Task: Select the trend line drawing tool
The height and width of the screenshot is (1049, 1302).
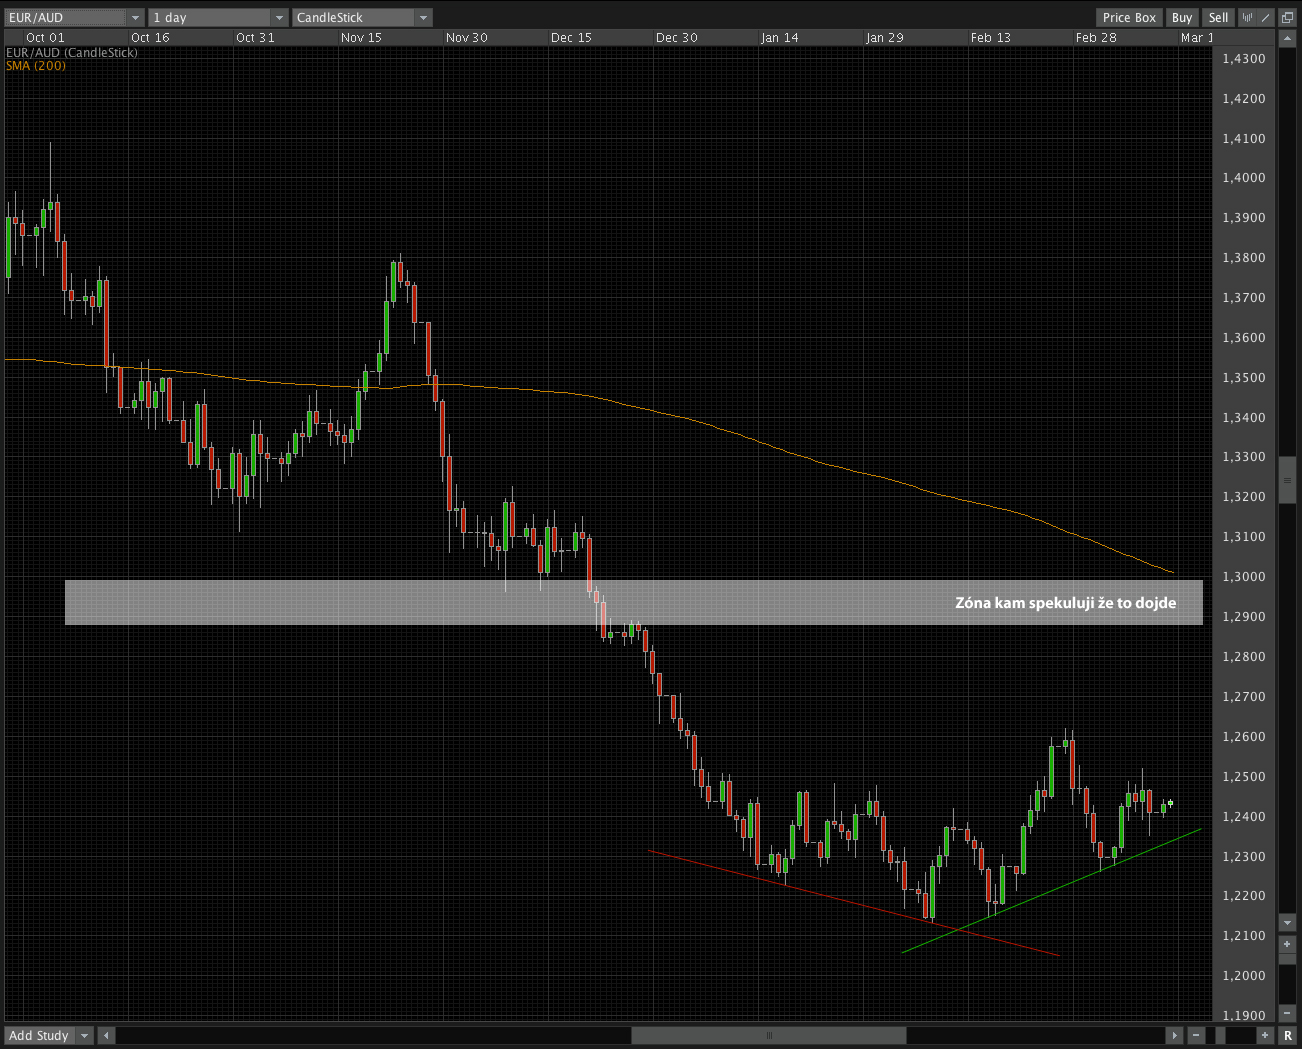Action: [1265, 17]
